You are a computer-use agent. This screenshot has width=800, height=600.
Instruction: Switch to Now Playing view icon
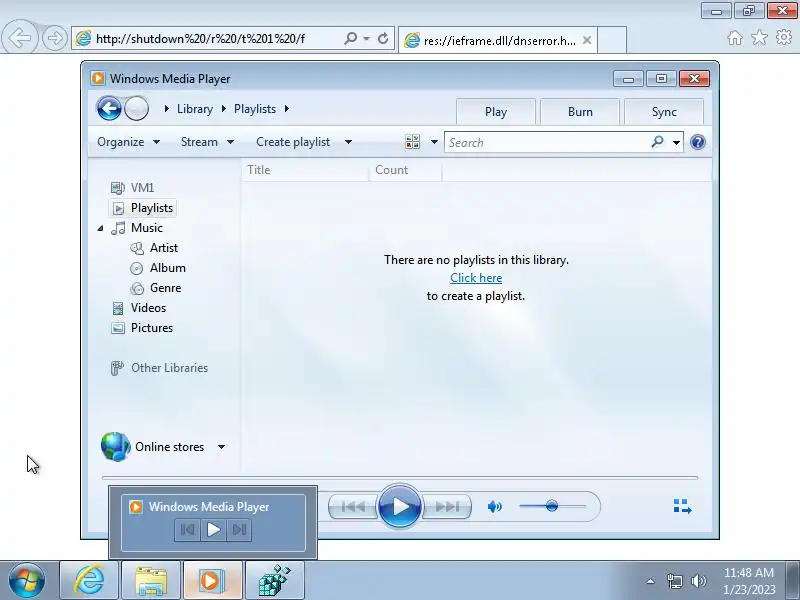click(682, 506)
